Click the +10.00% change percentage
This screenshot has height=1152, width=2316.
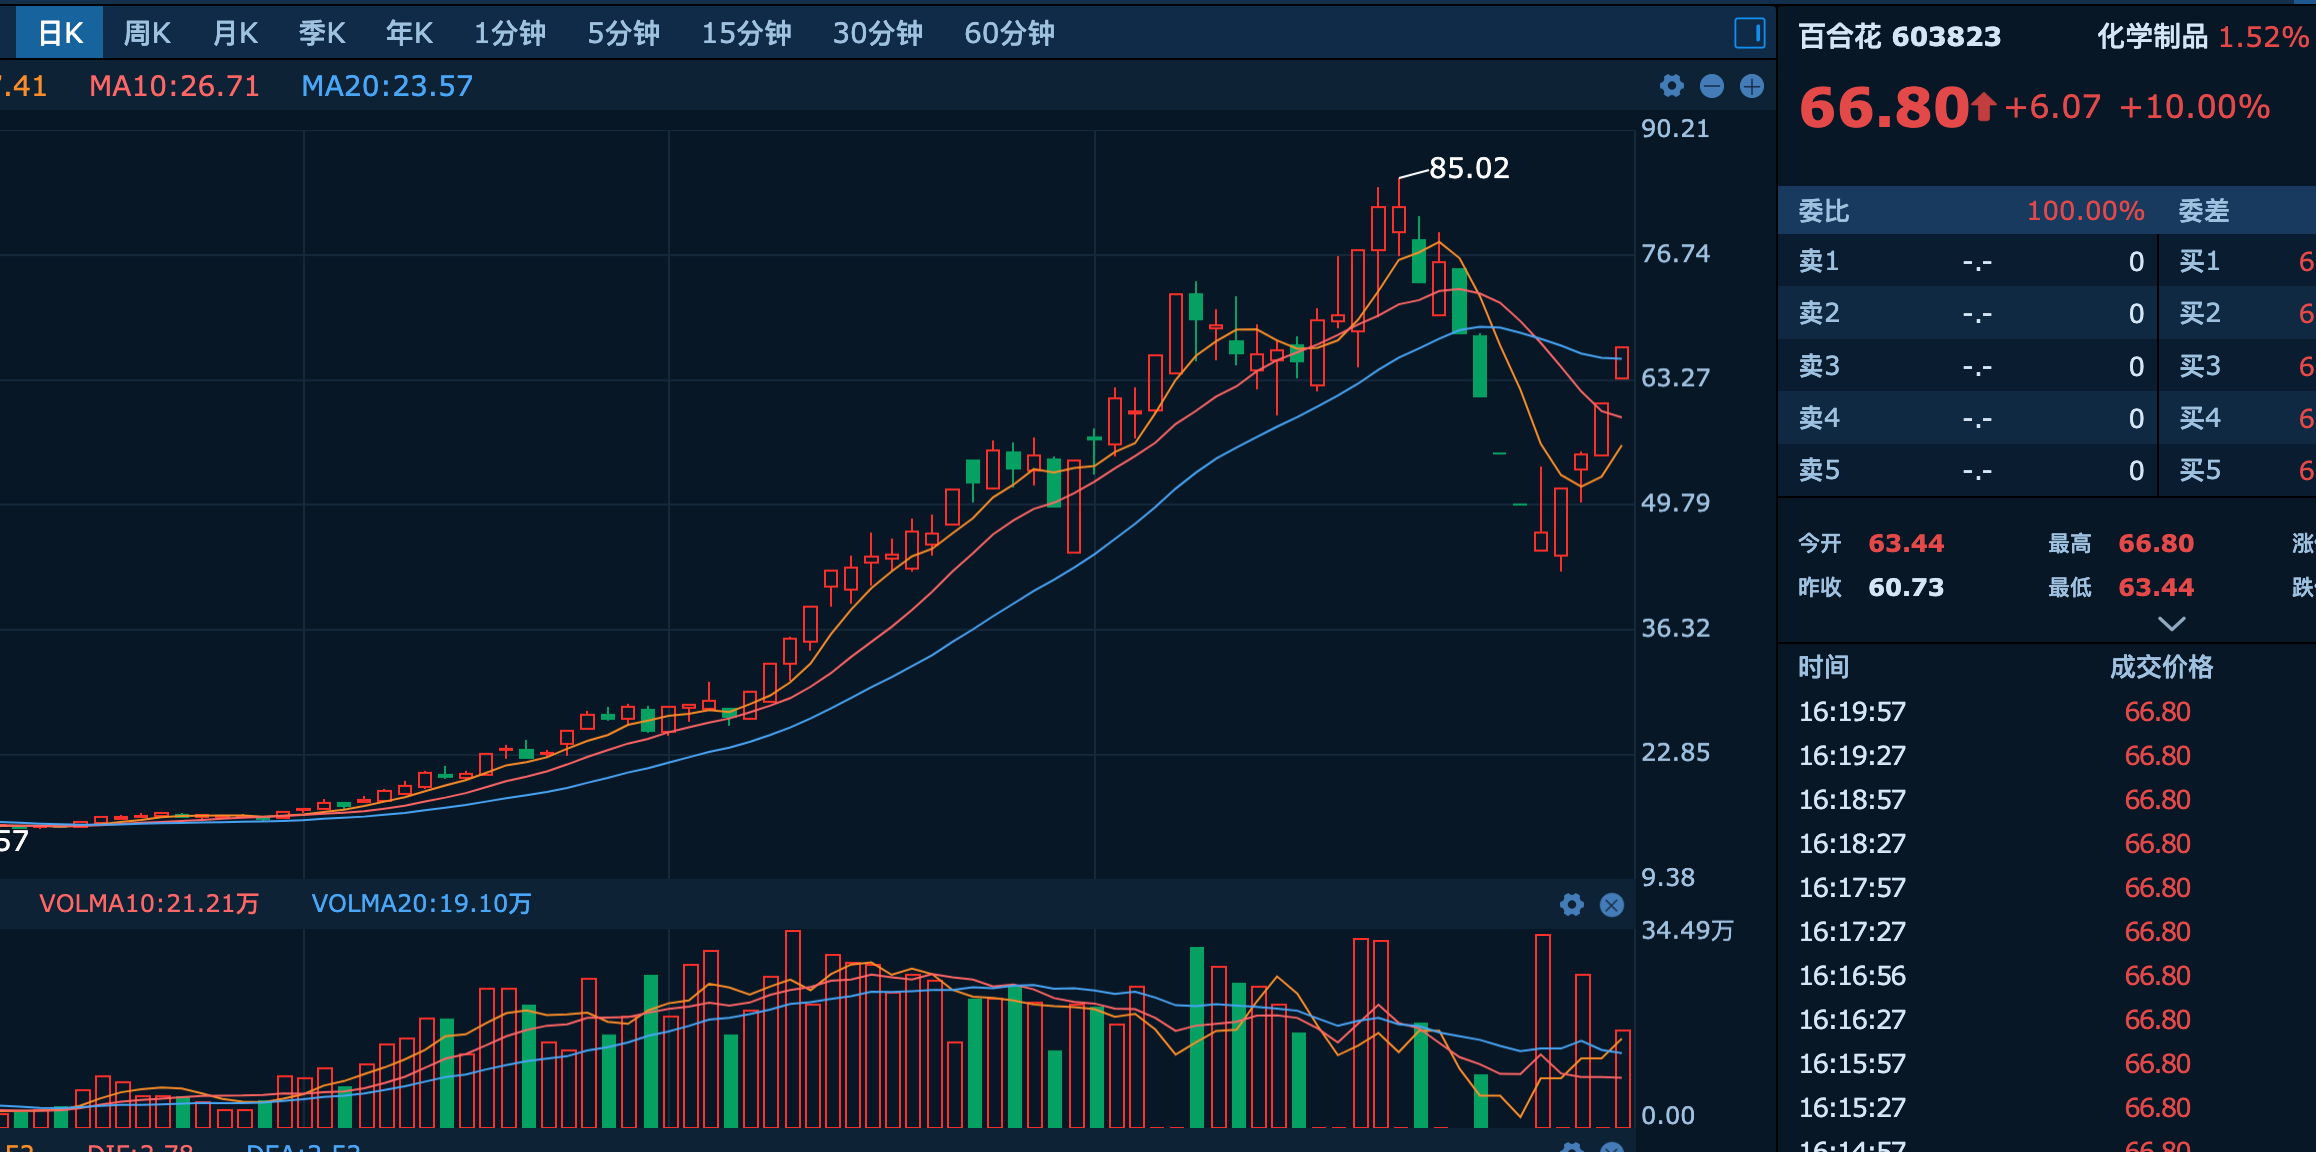2195,107
